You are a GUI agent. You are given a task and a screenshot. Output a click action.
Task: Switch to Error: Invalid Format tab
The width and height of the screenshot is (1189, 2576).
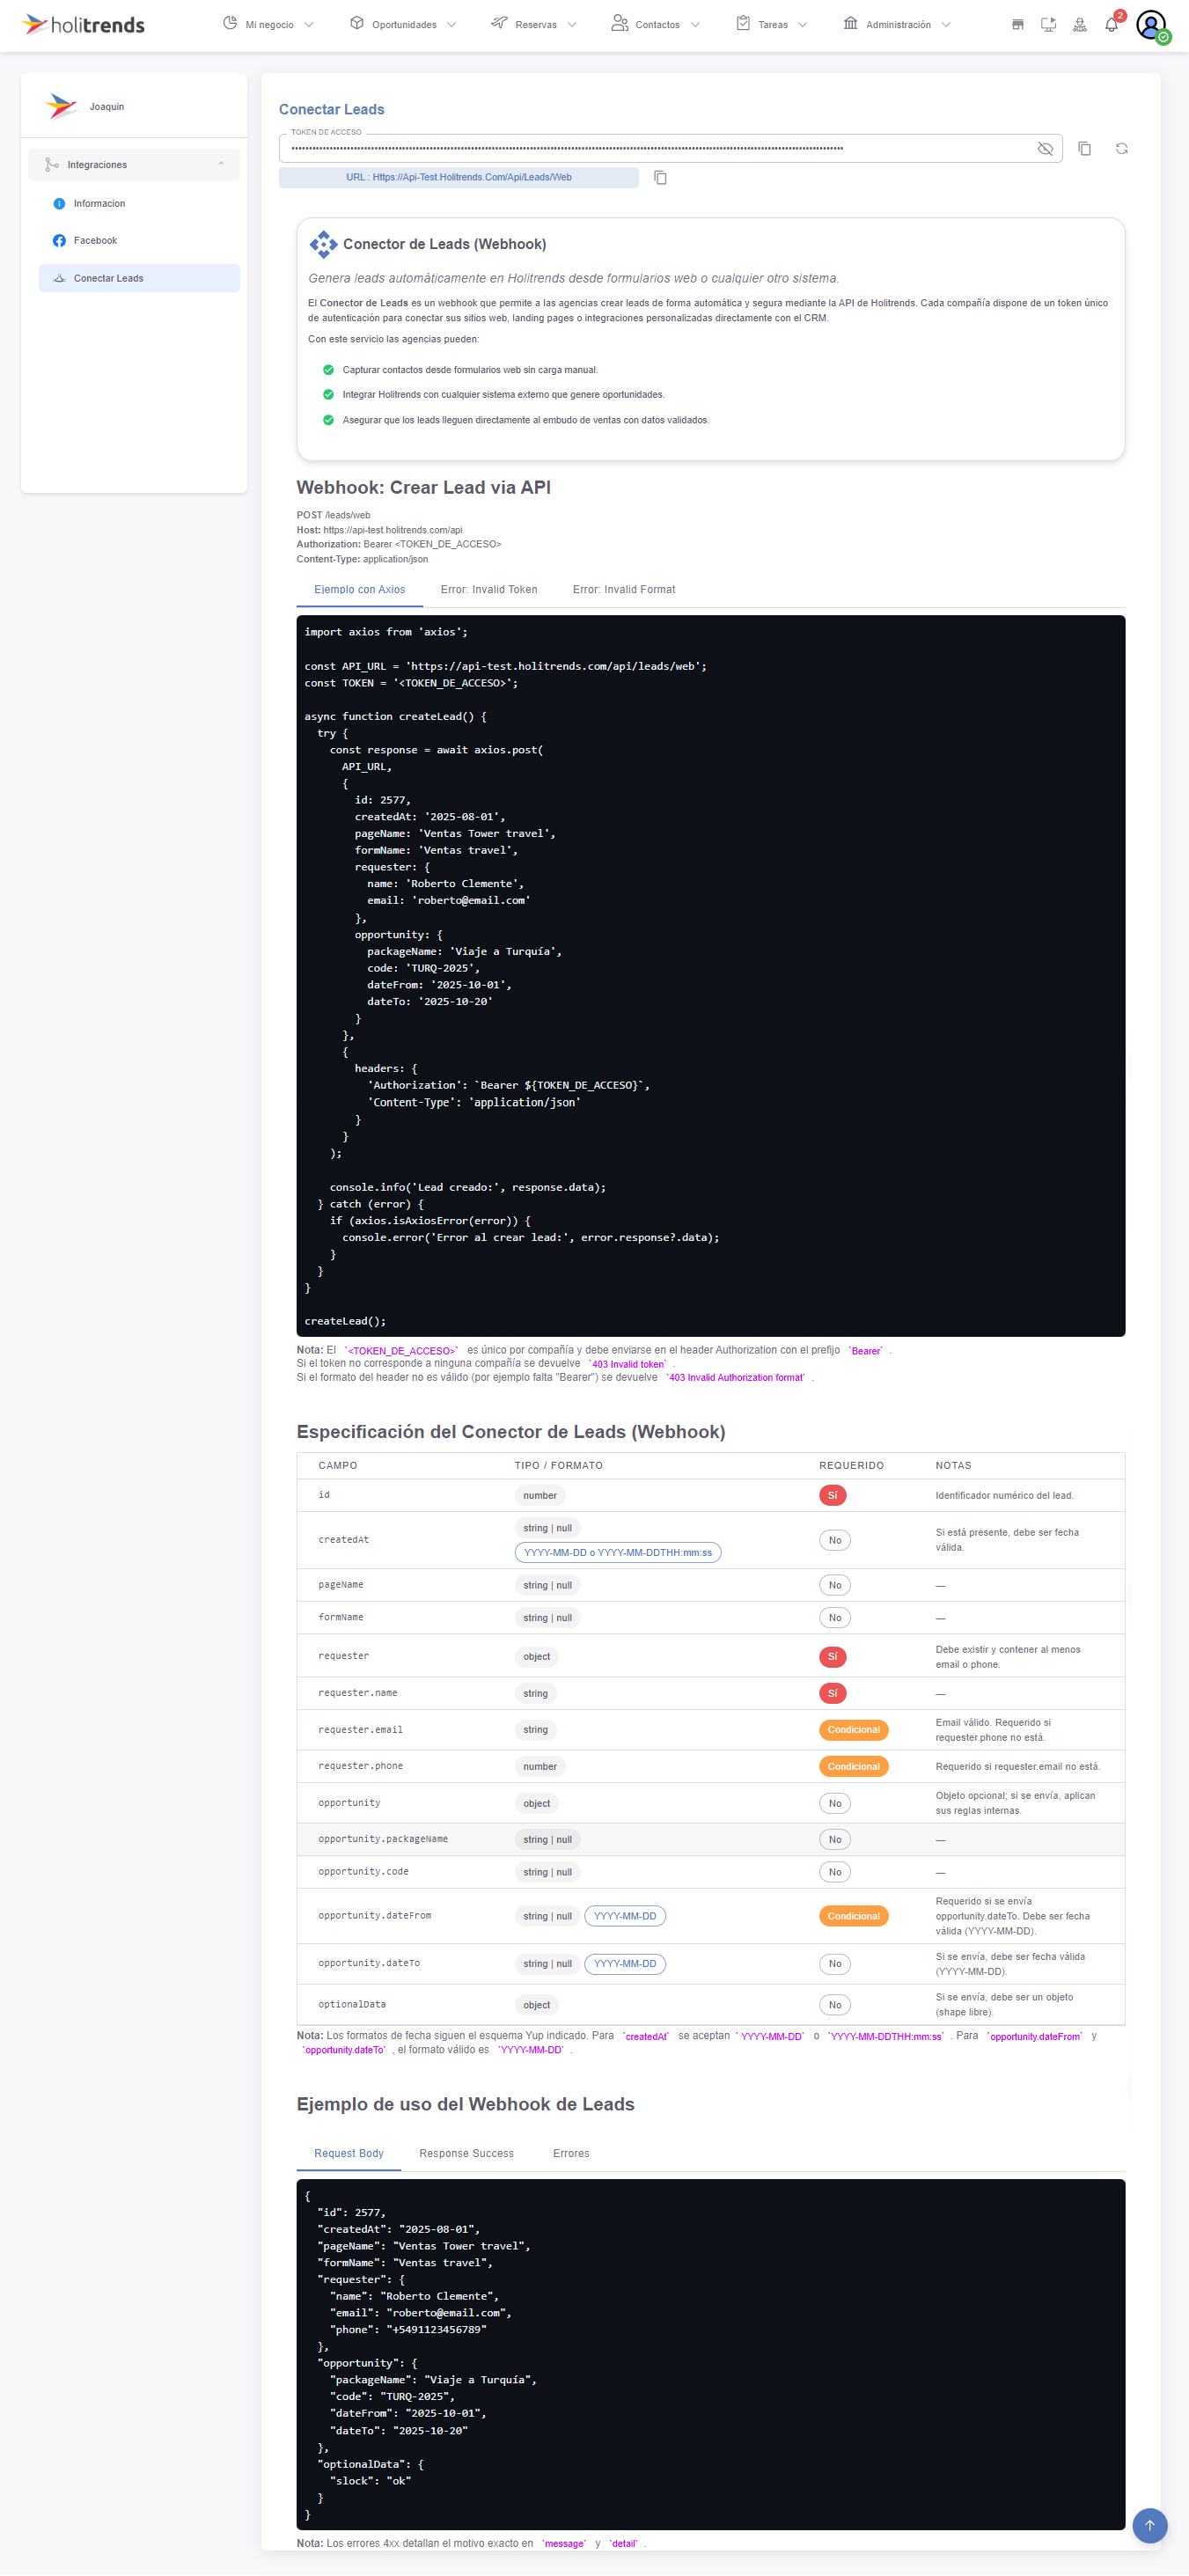tap(624, 589)
